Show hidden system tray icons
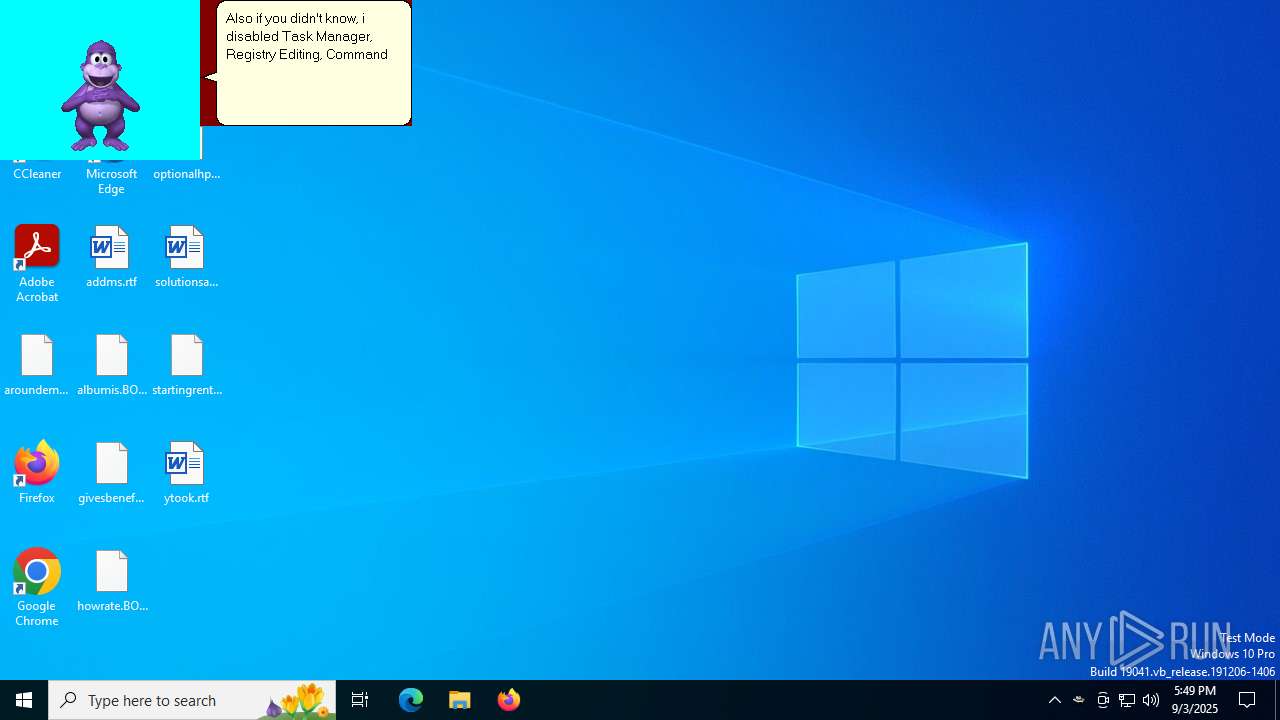 pyautogui.click(x=1055, y=700)
